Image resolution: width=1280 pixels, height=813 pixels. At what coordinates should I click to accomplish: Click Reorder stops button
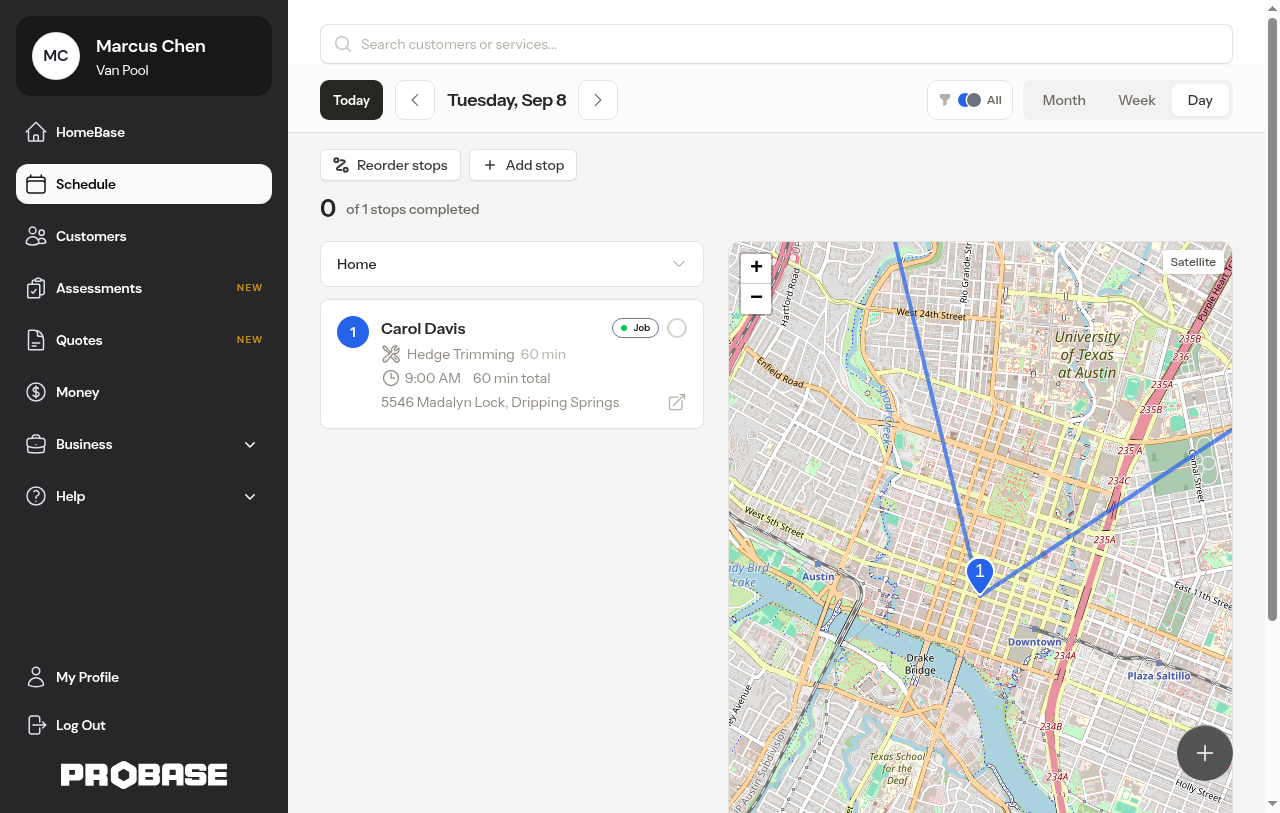coord(391,165)
